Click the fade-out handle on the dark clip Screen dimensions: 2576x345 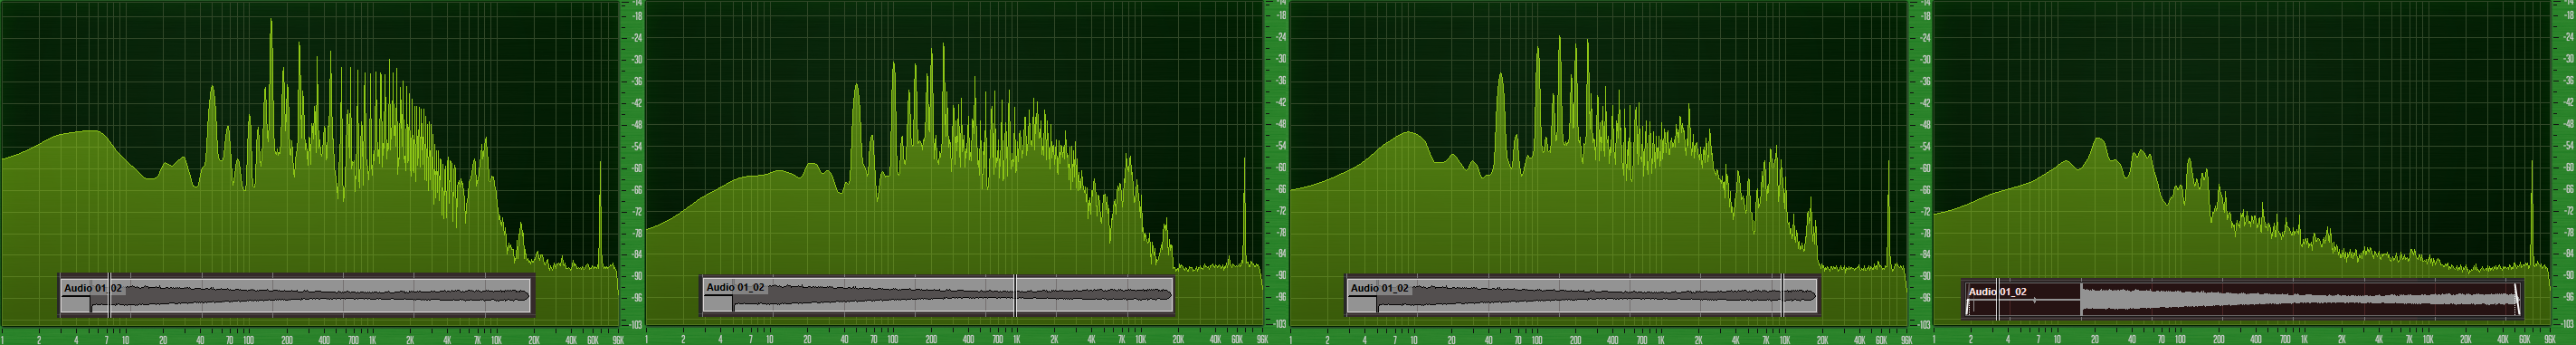[2516, 299]
